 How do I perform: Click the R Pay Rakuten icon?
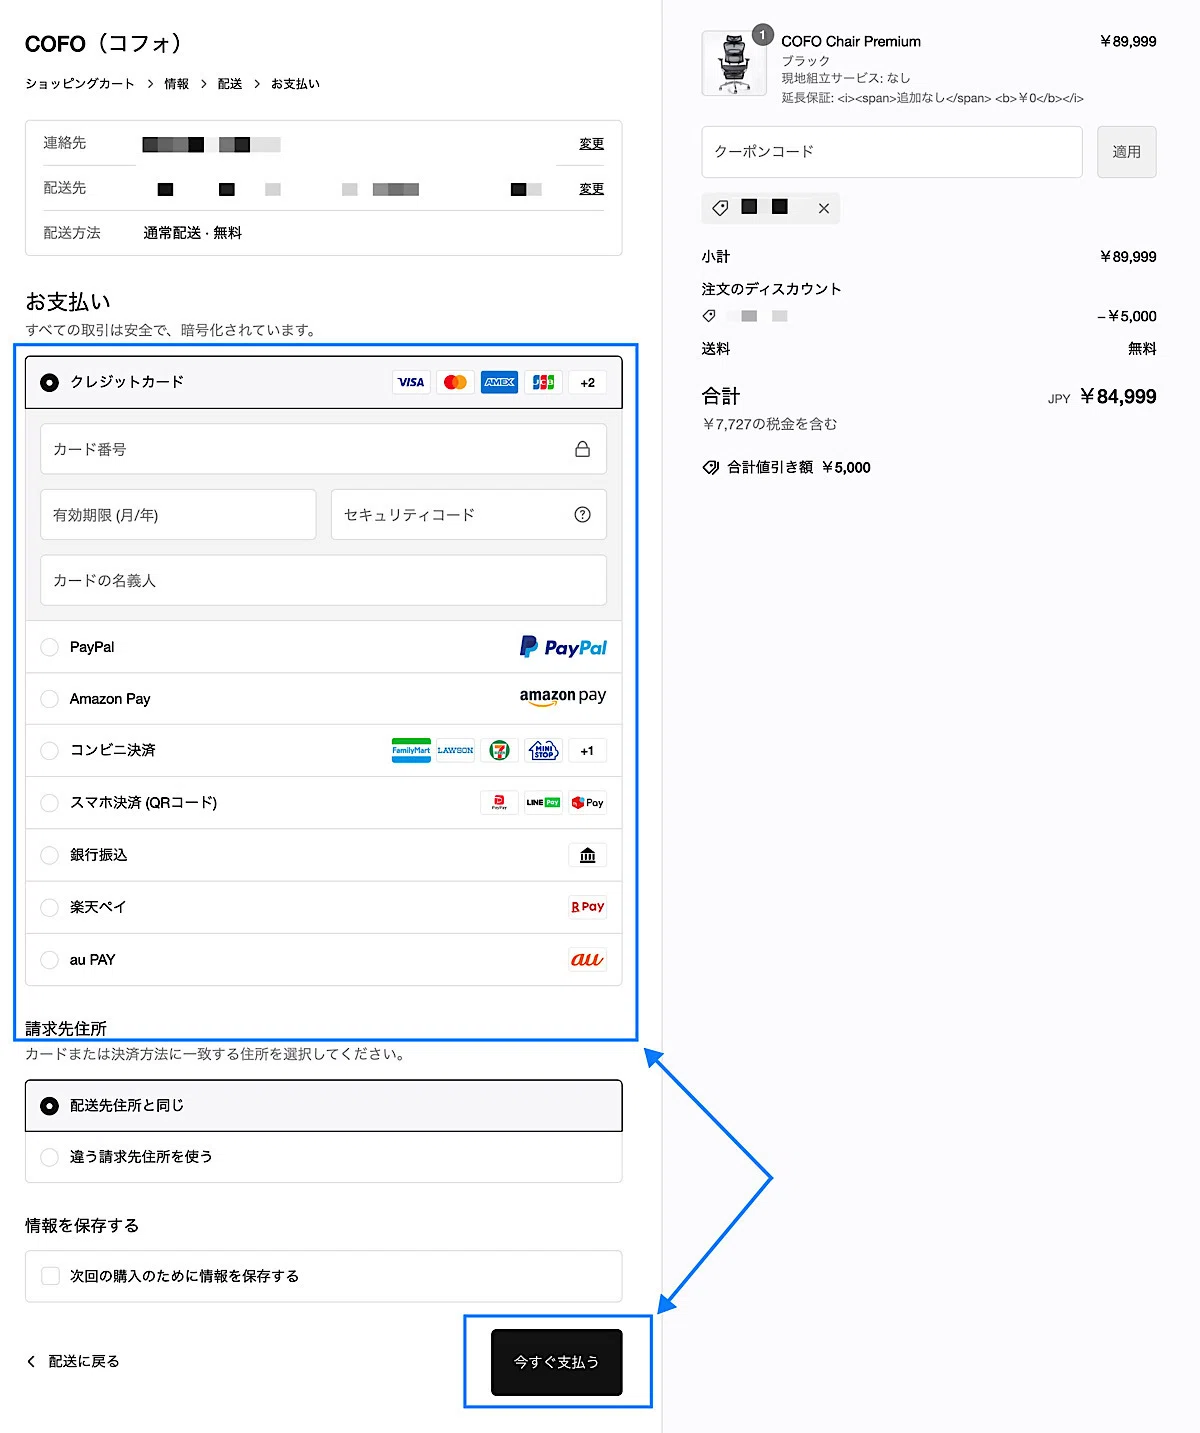(x=587, y=907)
